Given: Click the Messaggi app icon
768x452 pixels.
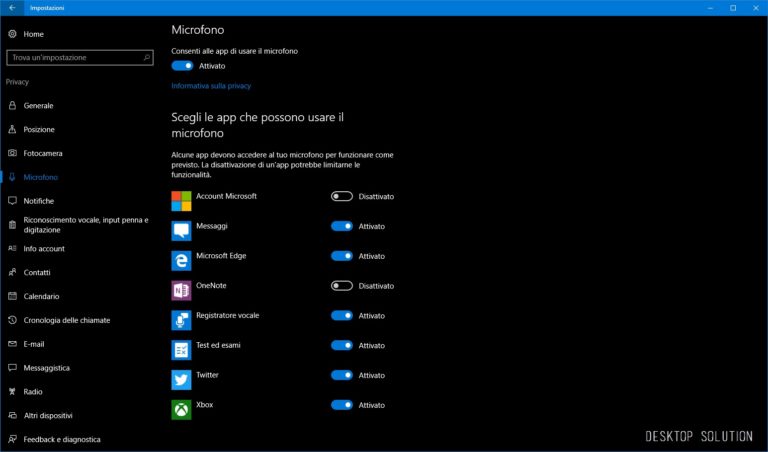Looking at the screenshot, I should pos(181,231).
